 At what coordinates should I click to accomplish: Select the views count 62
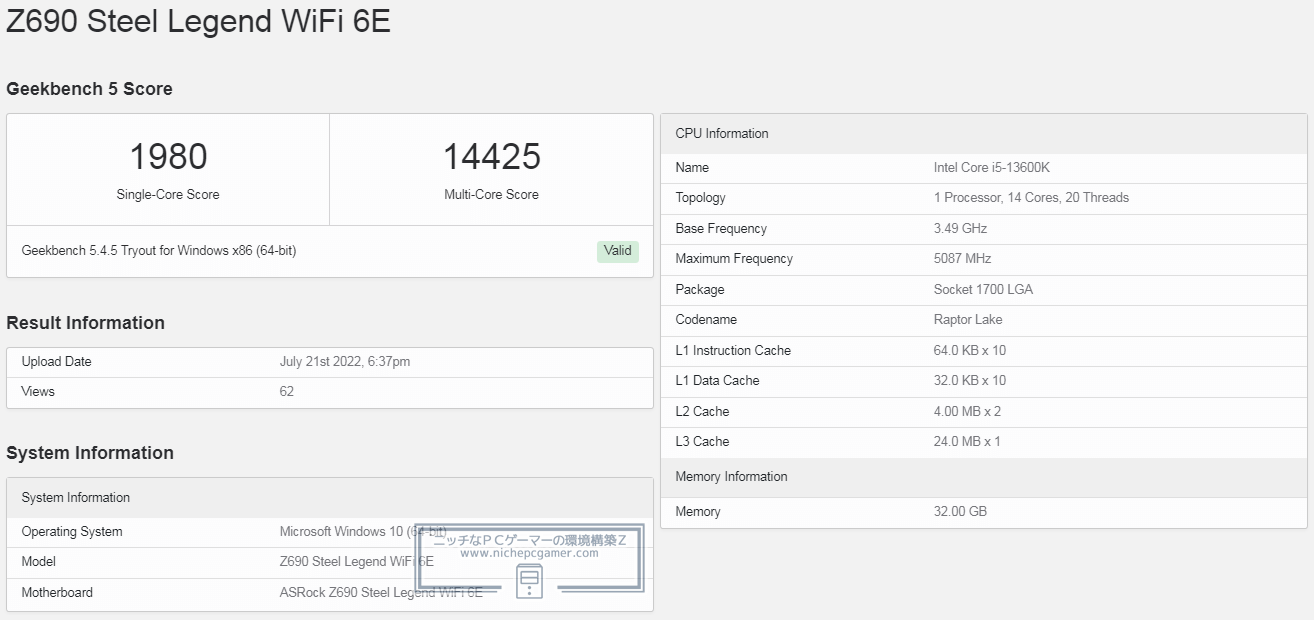287,392
